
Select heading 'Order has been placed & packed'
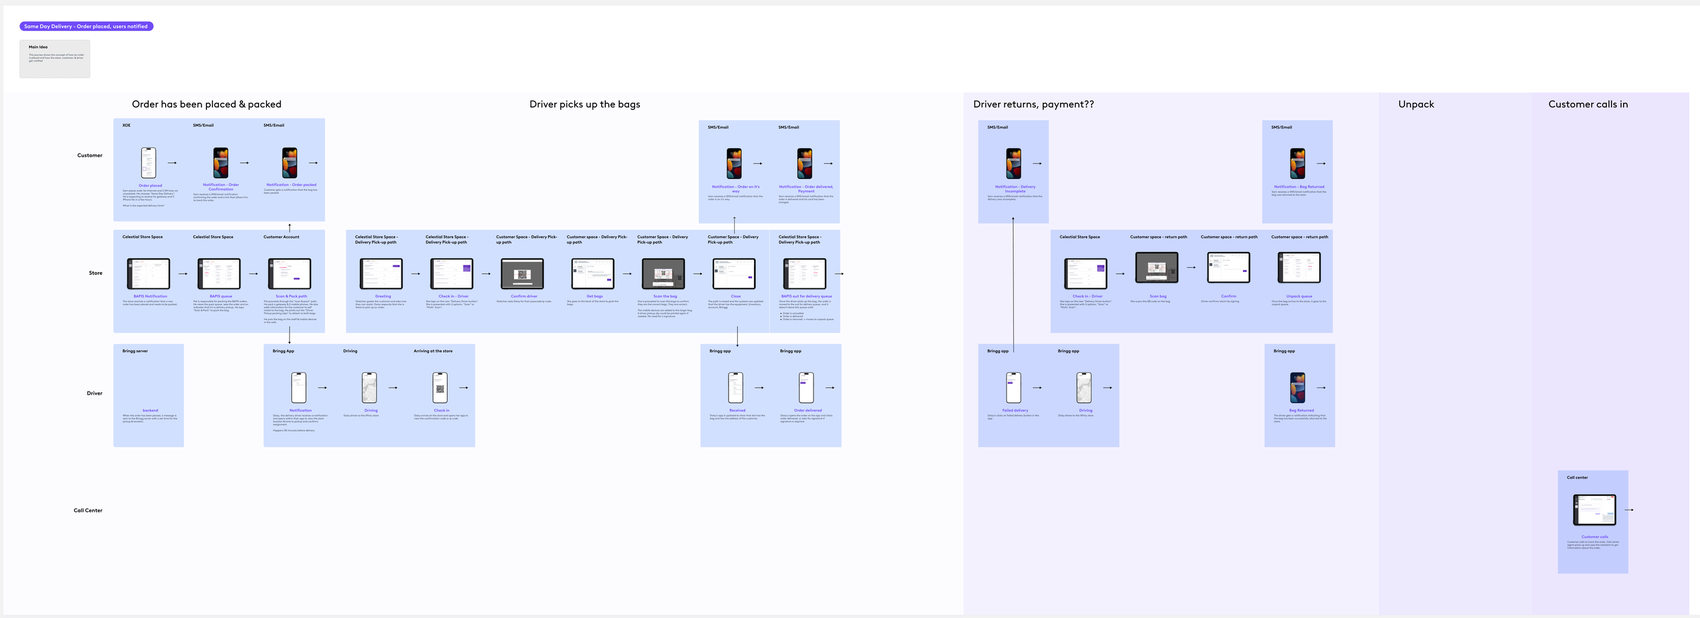(207, 104)
